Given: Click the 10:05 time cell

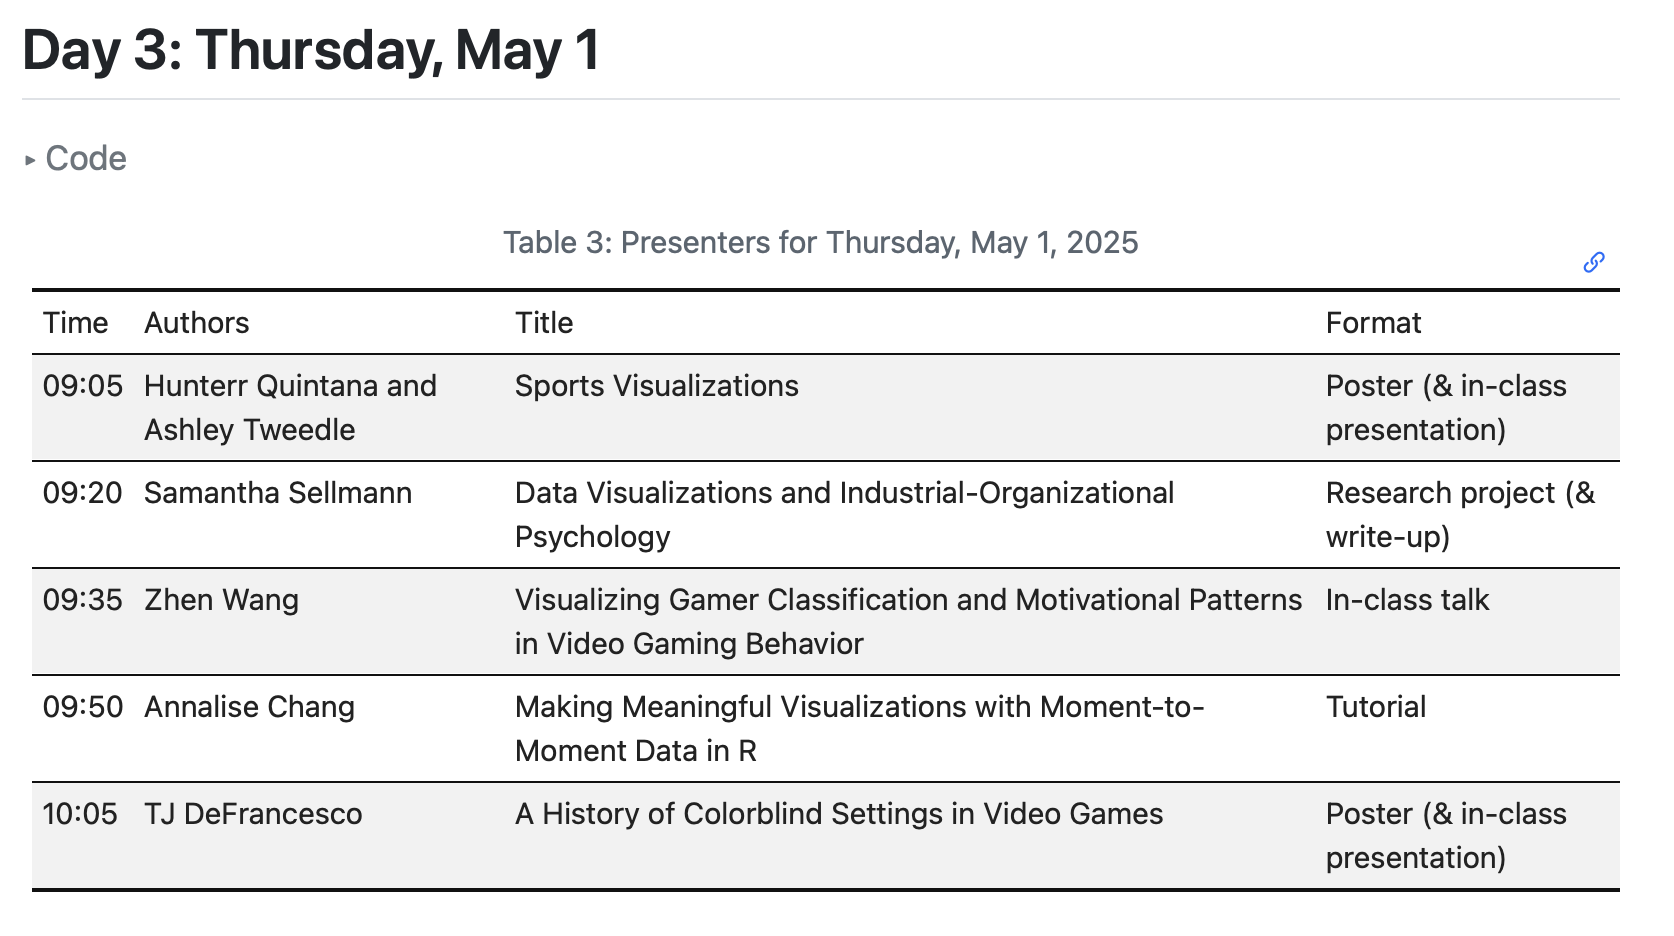Looking at the screenshot, I should coord(80,814).
